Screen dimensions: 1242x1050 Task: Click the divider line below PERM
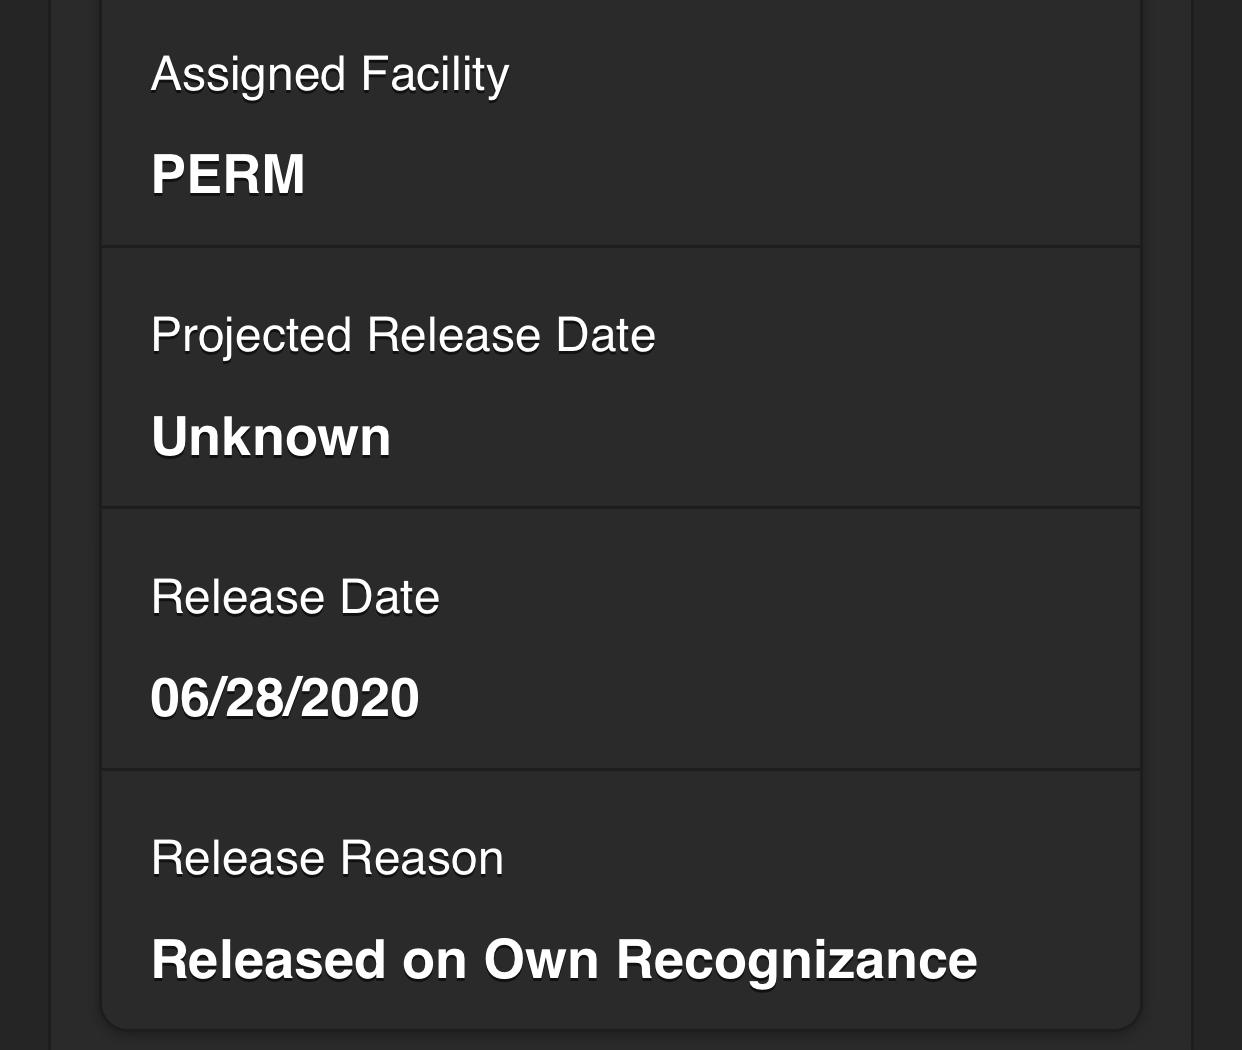620,246
